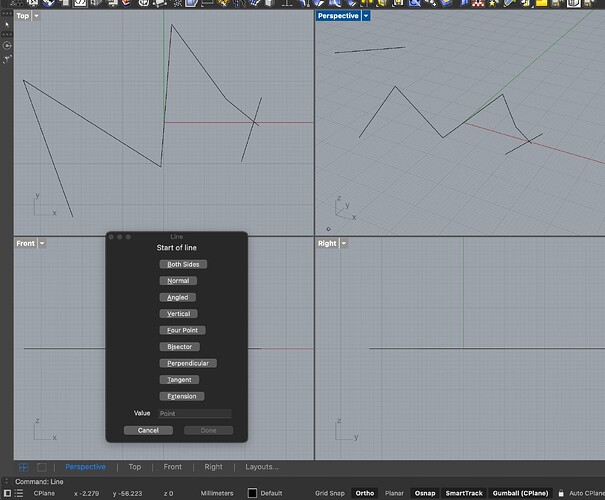Click the Perspective viewport title label
This screenshot has width=605, height=500.
338,16
